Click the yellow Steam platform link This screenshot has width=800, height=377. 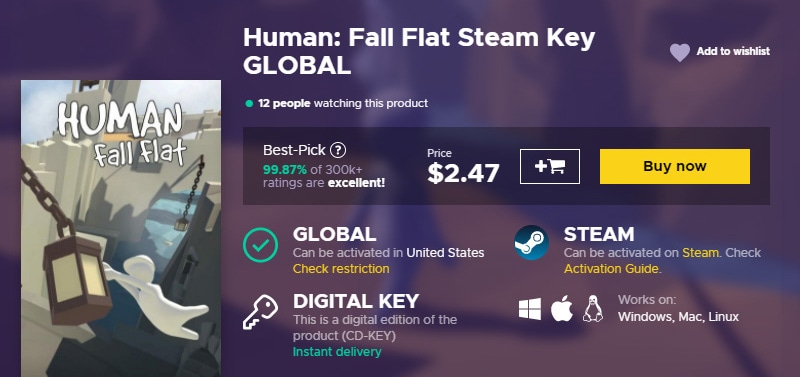[x=701, y=253]
